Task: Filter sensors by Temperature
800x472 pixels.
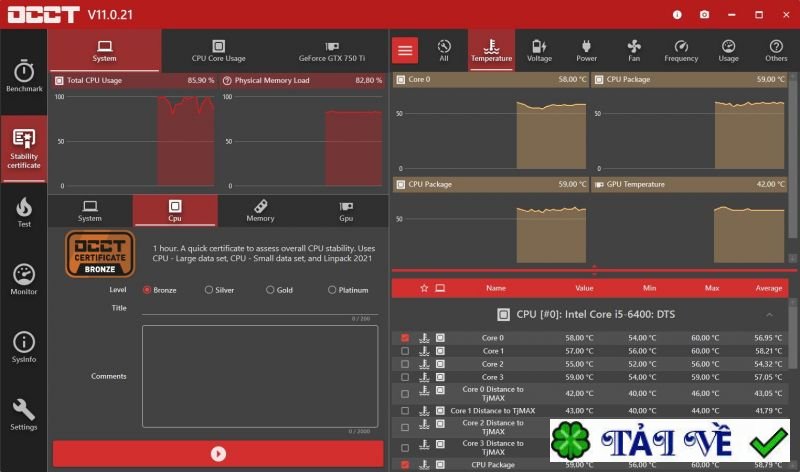Action: click(491, 51)
